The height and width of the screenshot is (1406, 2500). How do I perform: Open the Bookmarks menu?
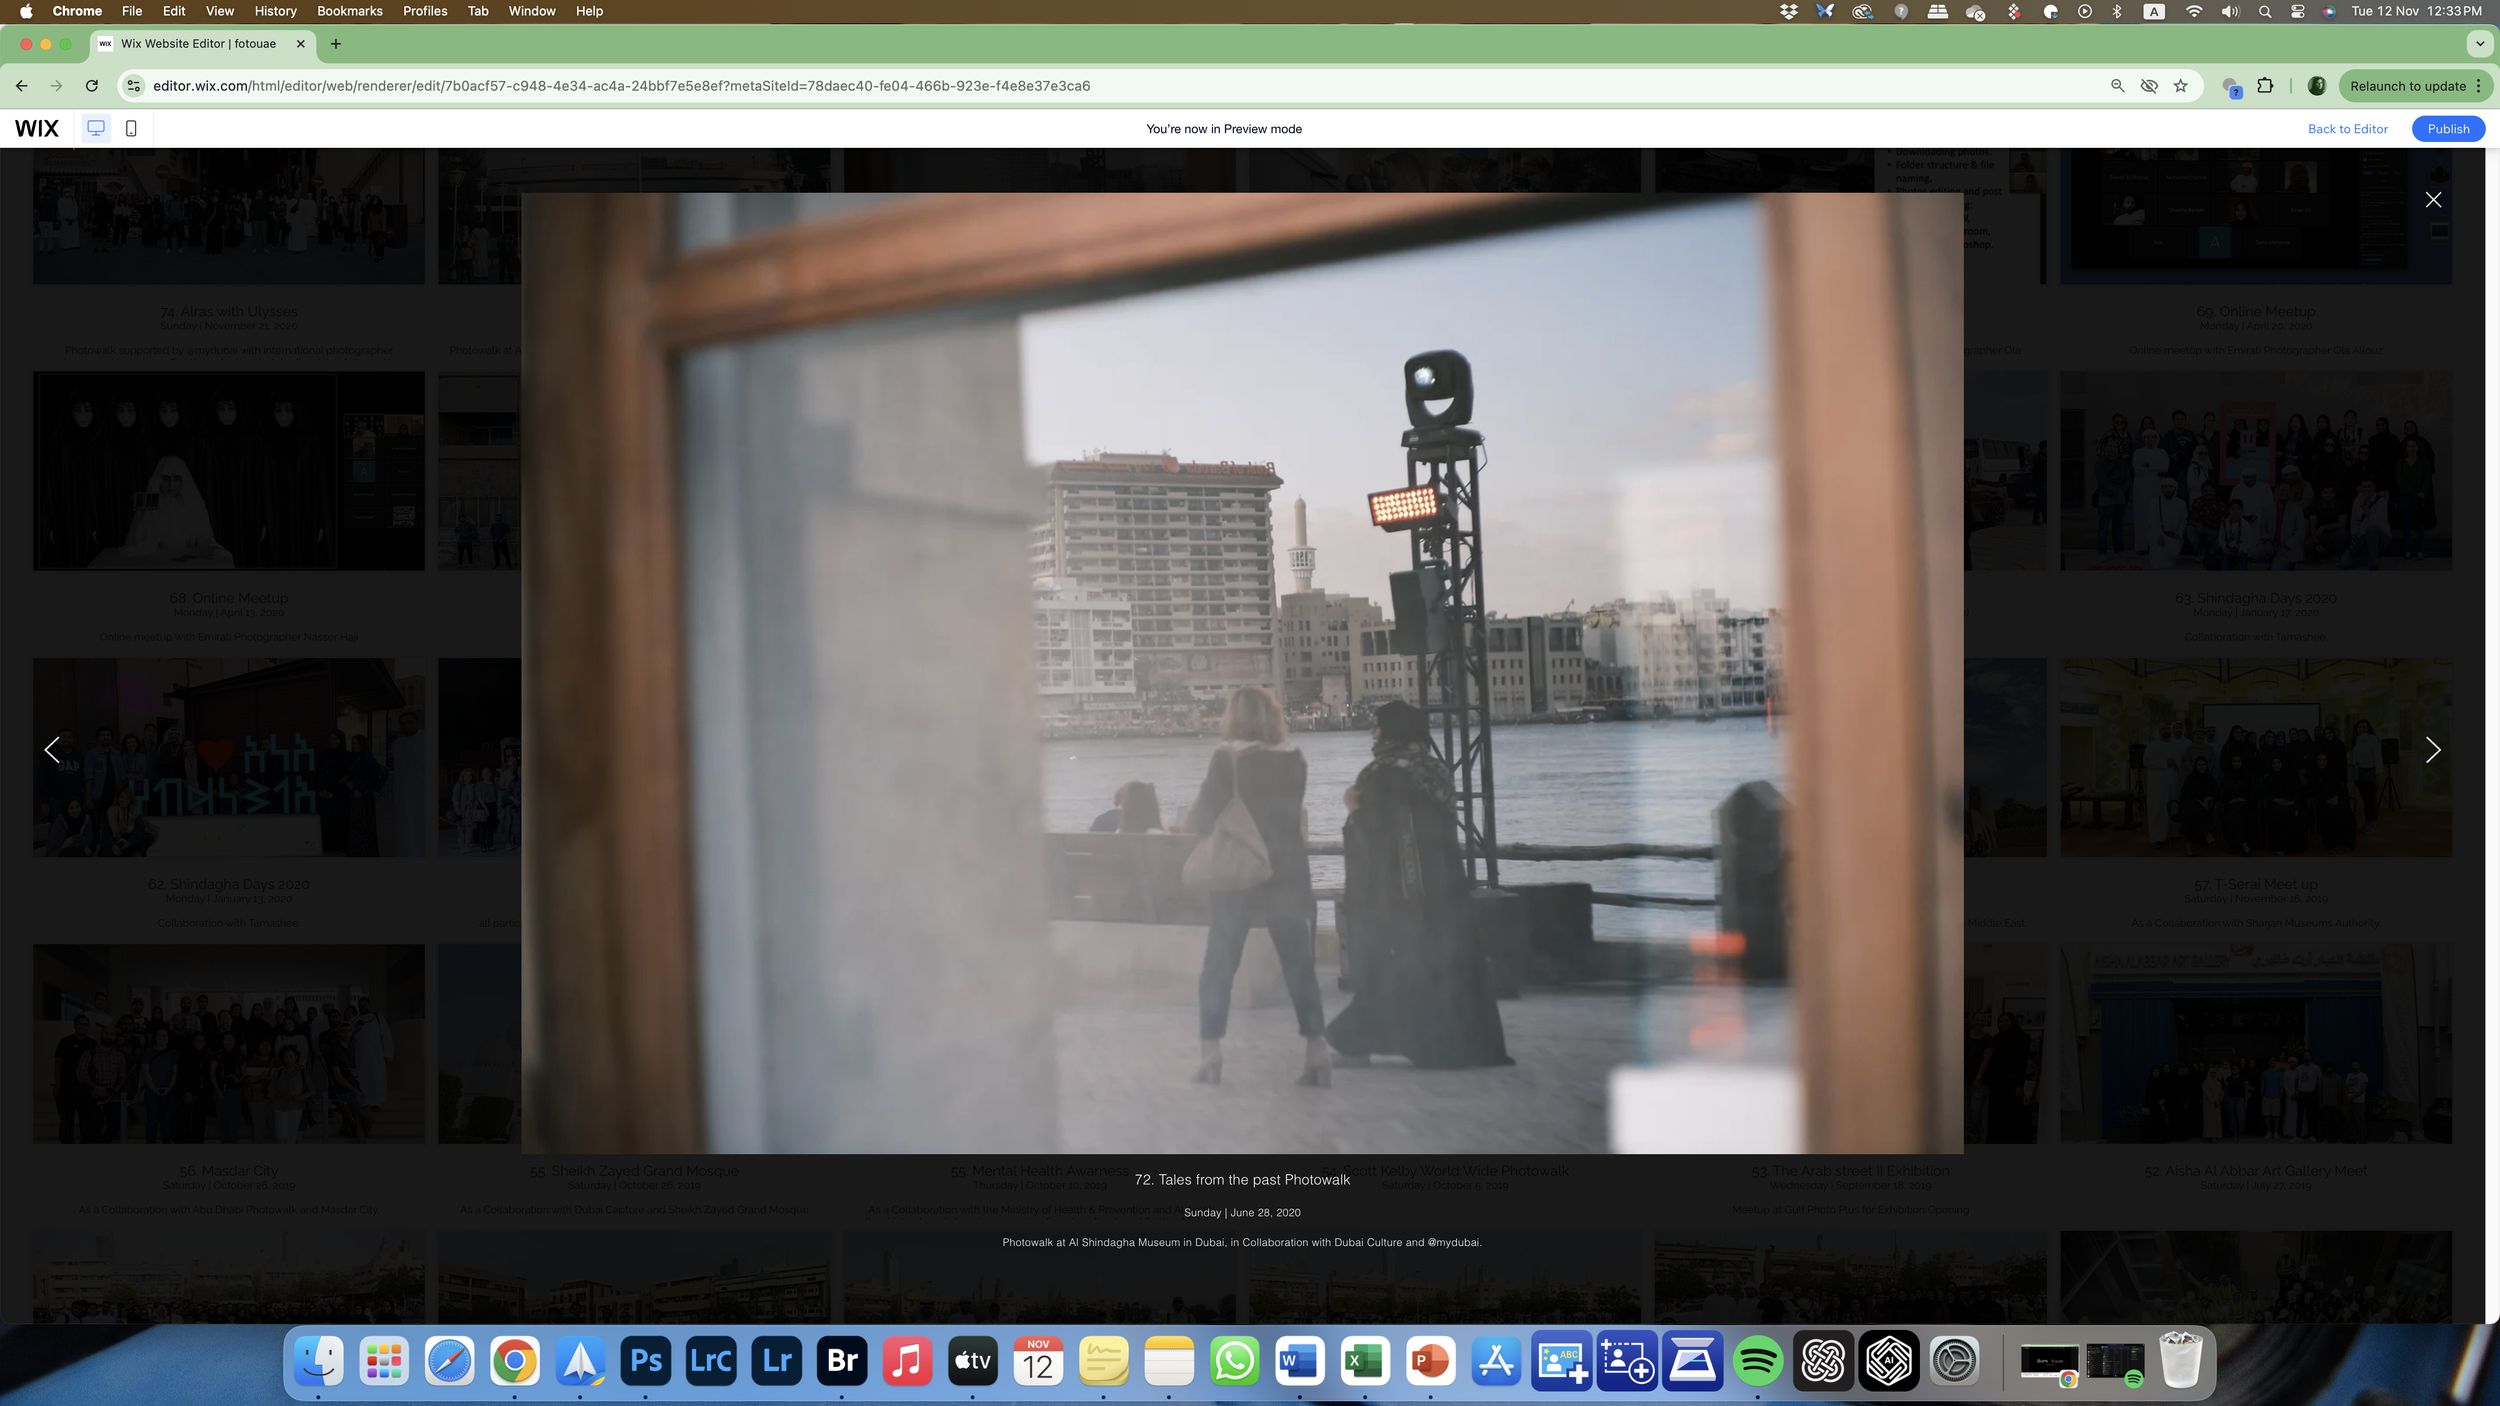(x=349, y=11)
